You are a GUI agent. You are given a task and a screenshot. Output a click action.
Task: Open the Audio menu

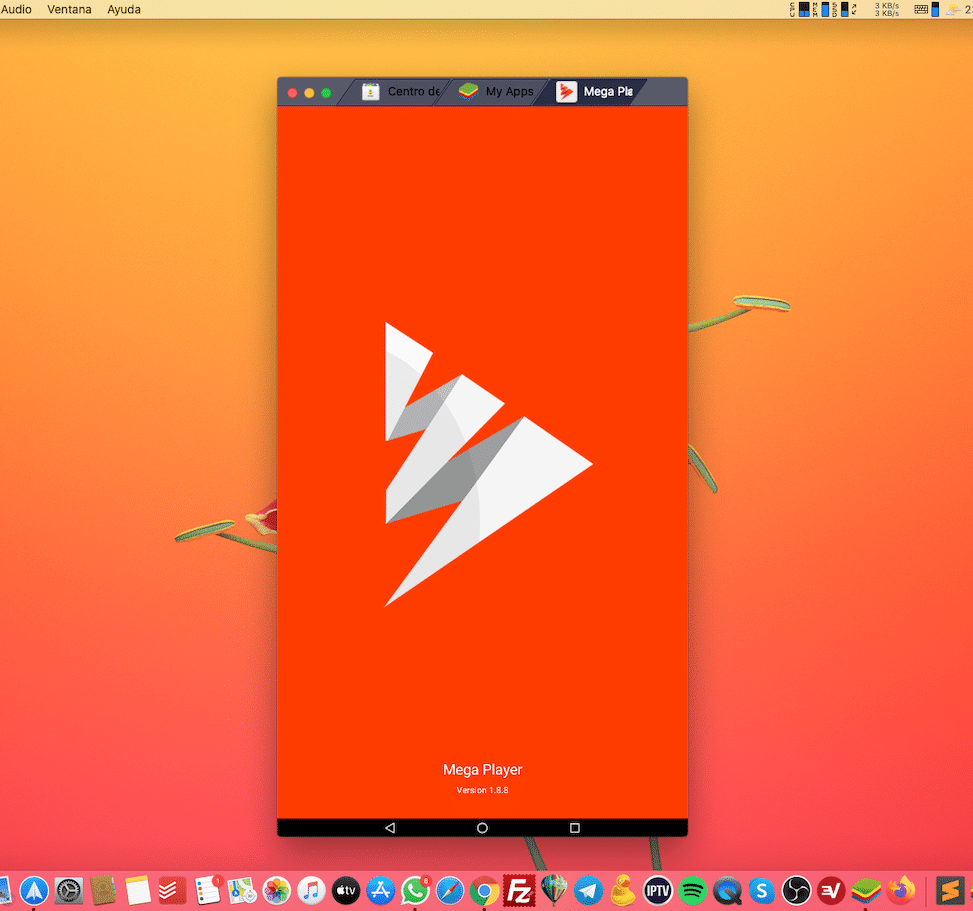16,10
